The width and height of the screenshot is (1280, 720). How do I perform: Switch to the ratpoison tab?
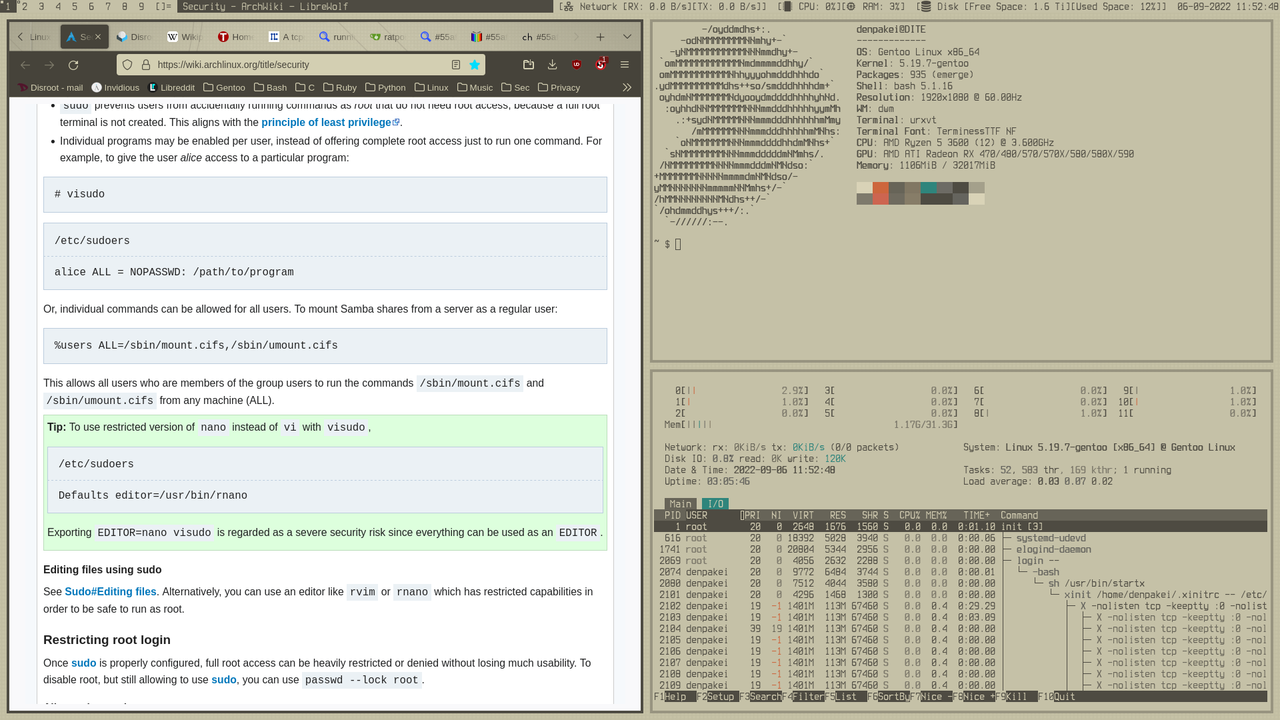(389, 37)
